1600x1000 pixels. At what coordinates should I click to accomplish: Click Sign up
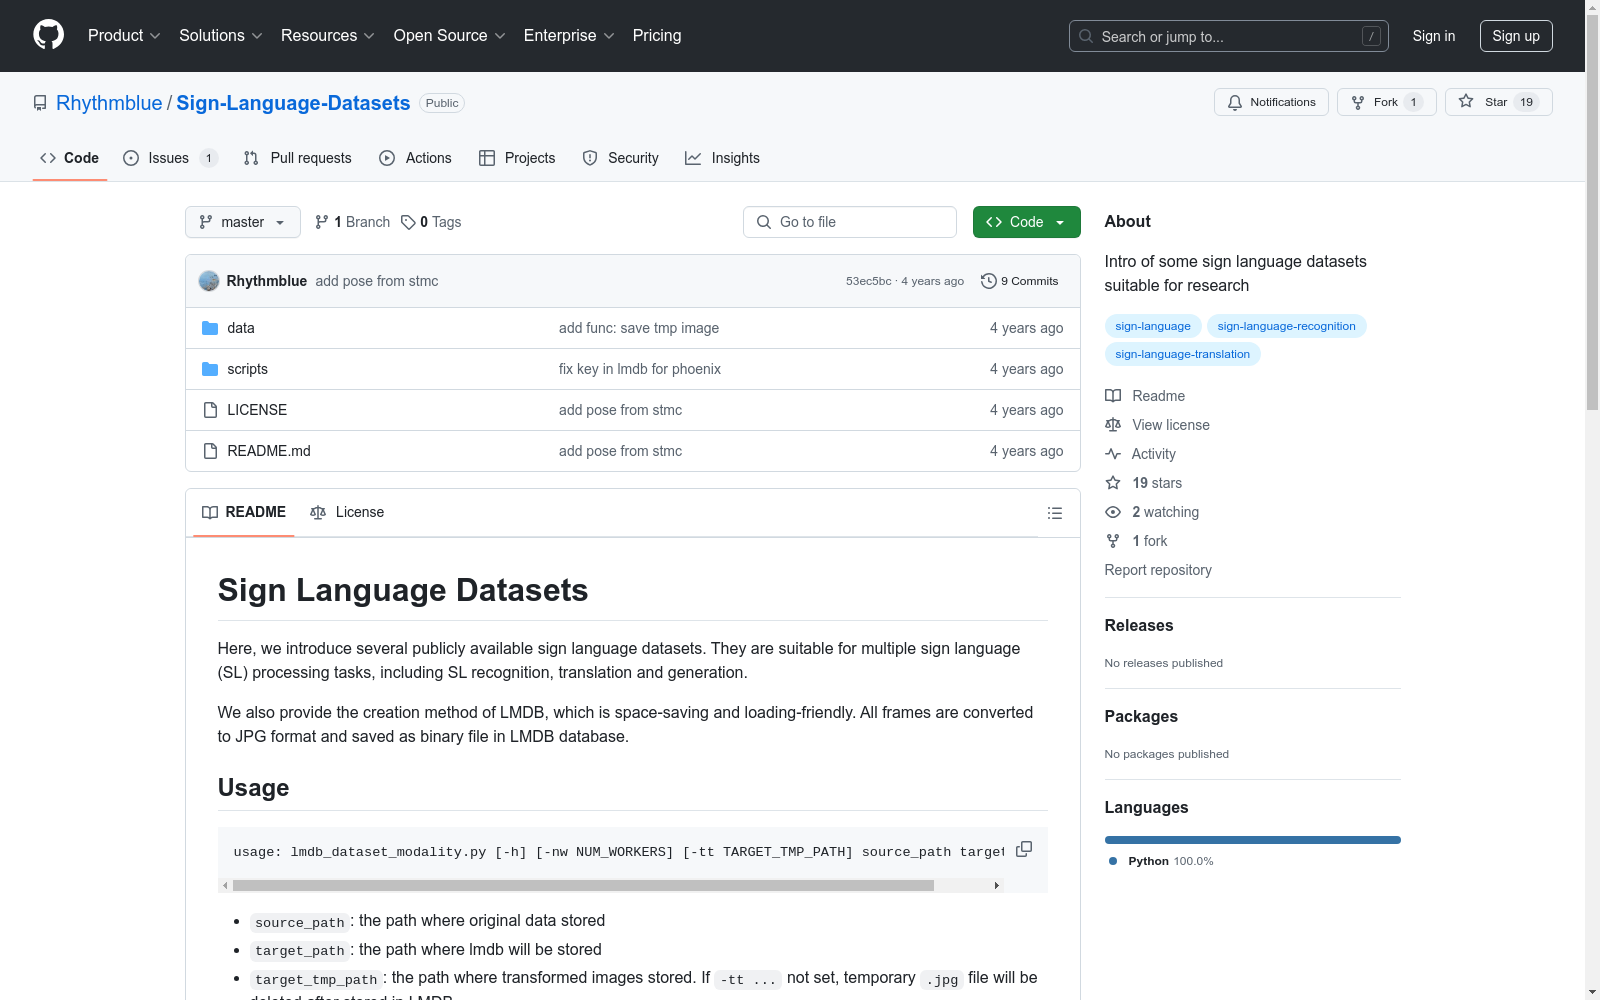tap(1516, 36)
